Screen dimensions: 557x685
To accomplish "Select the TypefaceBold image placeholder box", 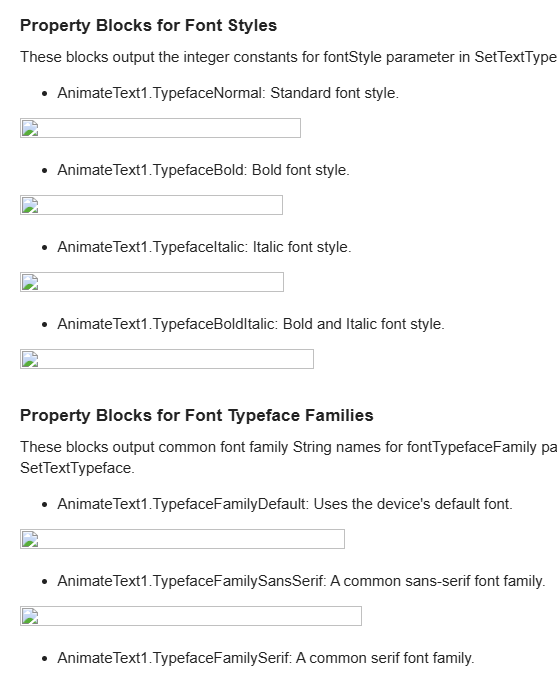I will (151, 205).
